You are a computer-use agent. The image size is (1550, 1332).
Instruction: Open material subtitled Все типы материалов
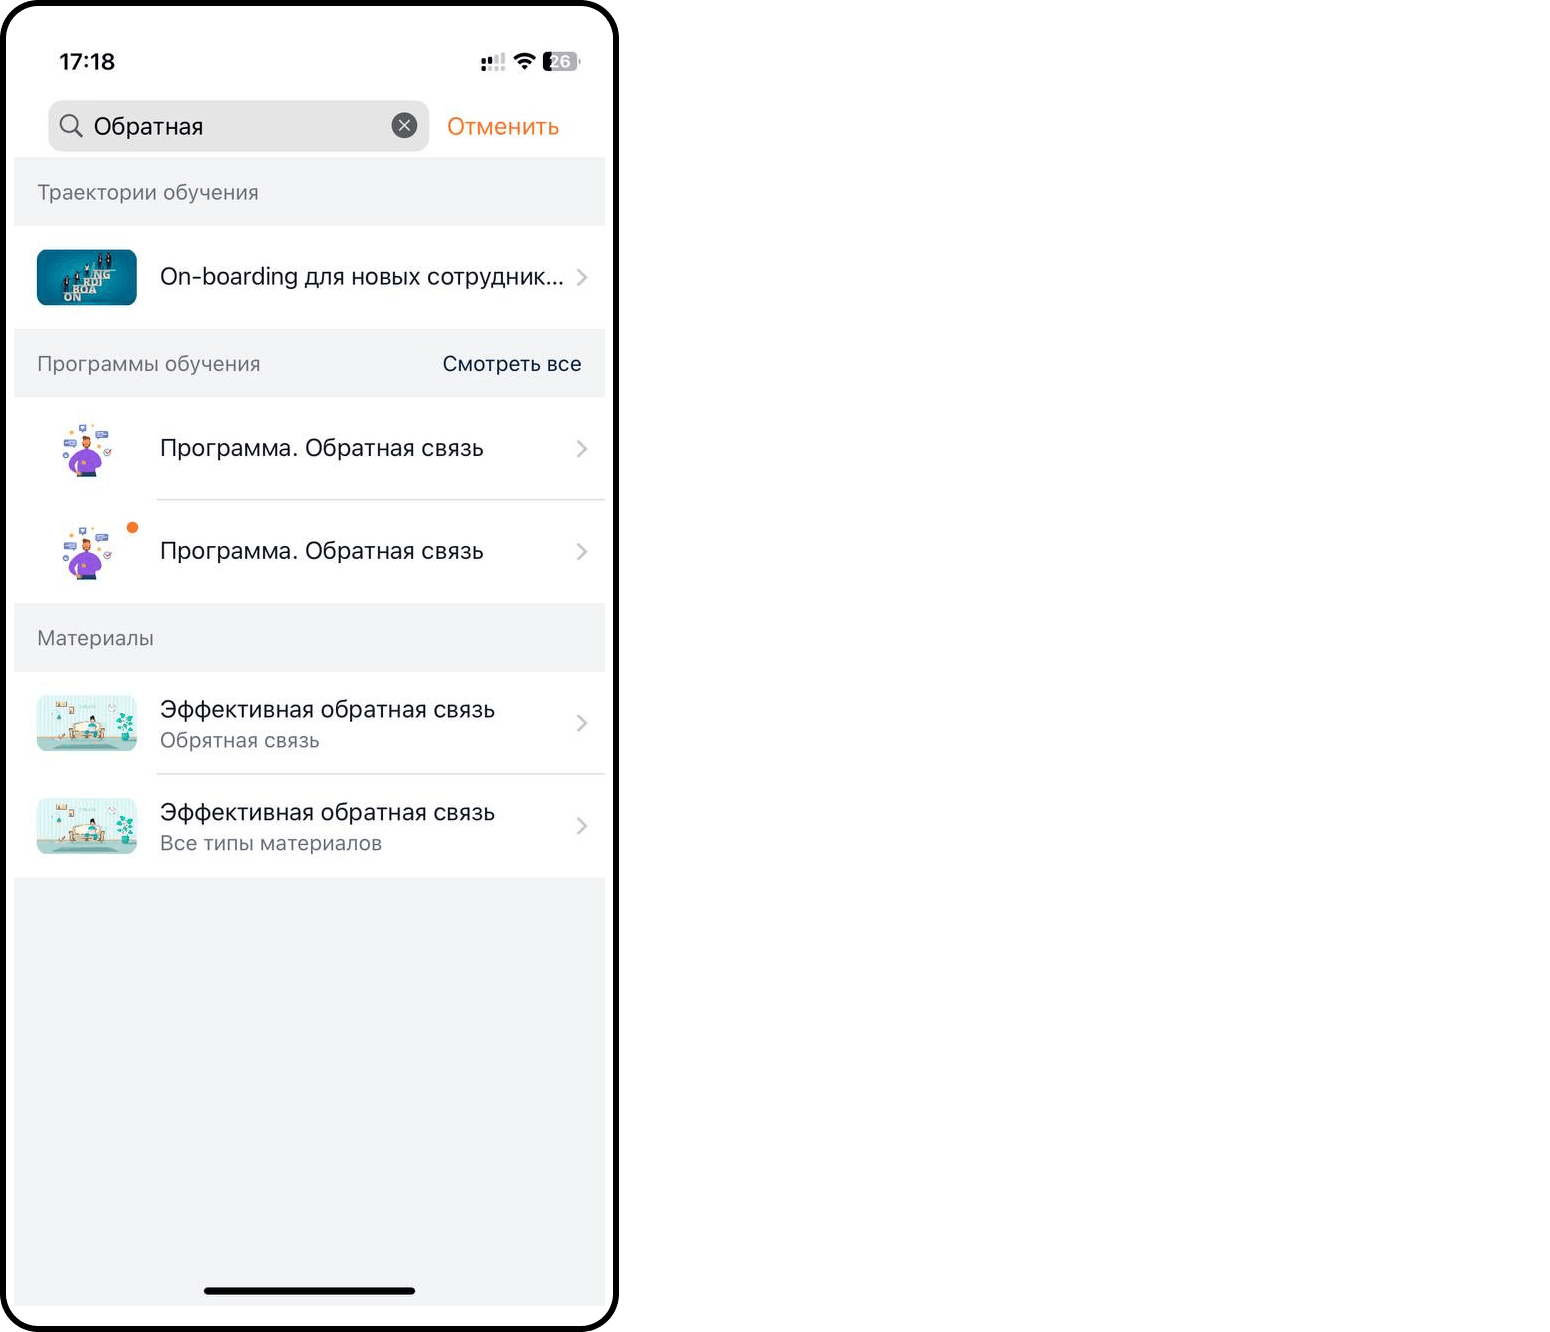click(309, 826)
